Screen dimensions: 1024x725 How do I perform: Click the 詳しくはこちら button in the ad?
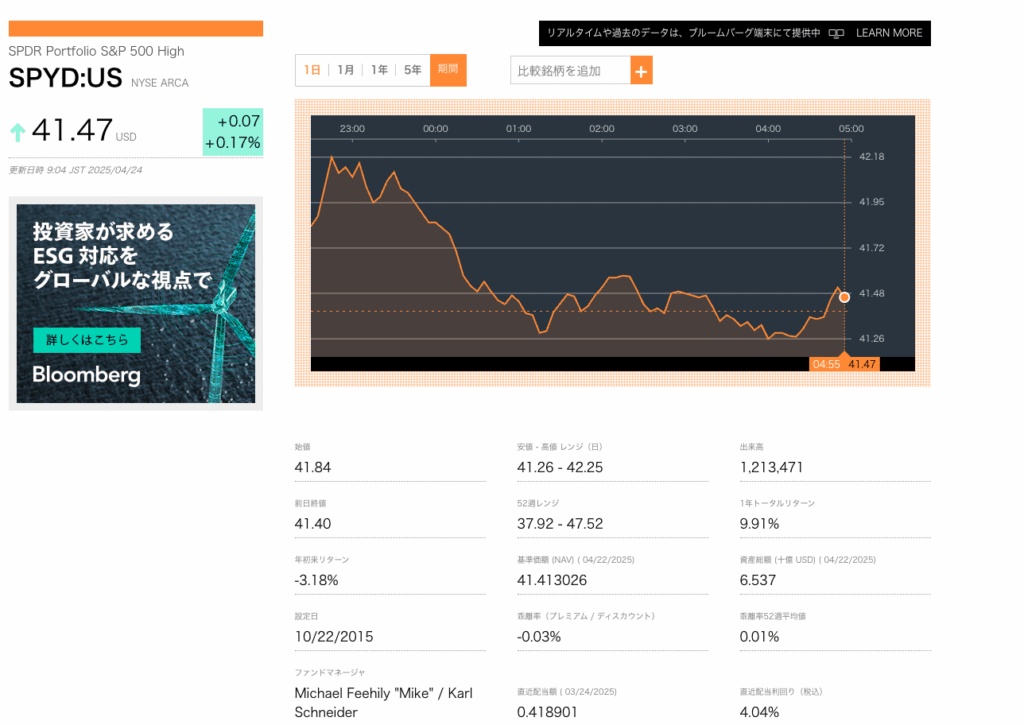click(x=87, y=340)
